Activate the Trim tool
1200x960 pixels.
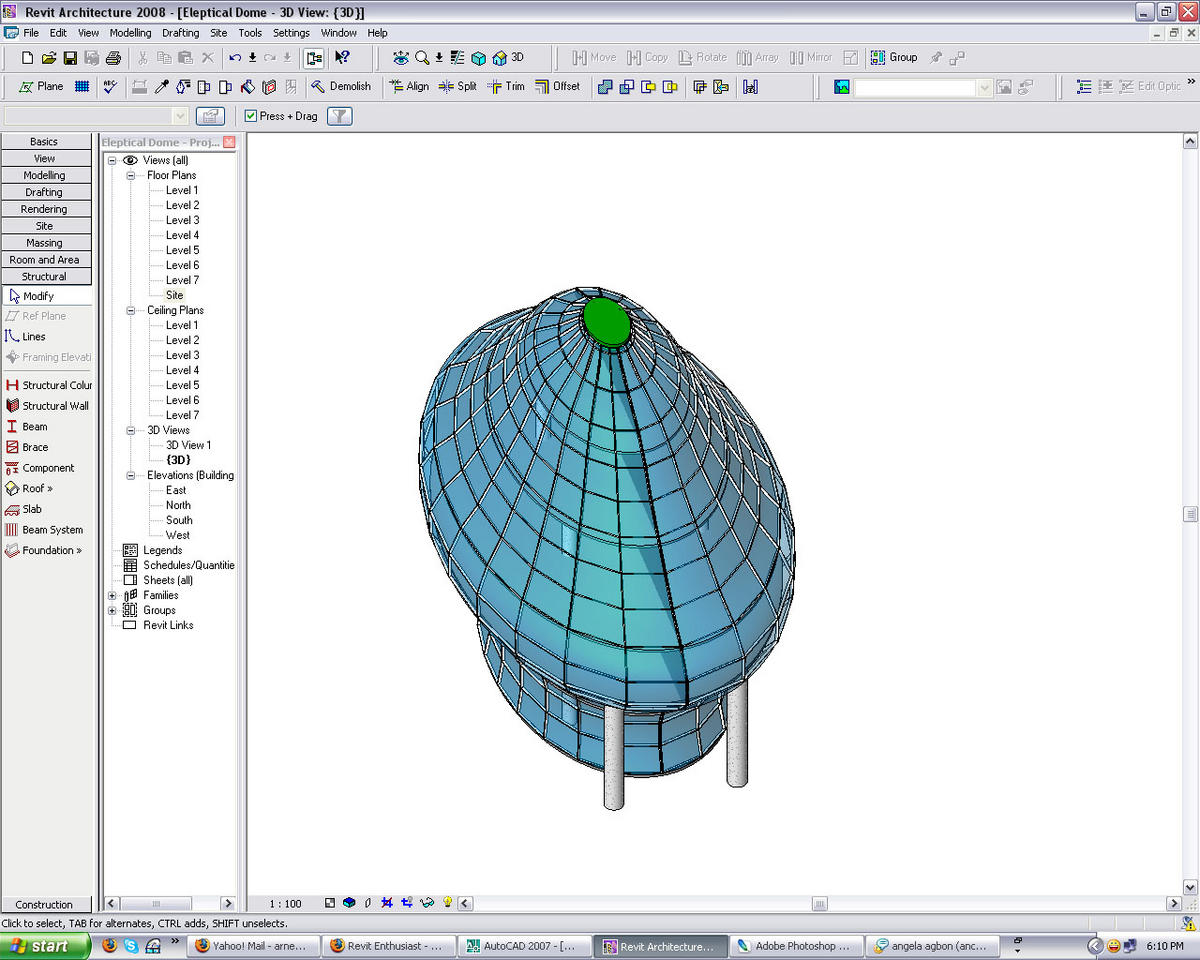click(x=504, y=86)
